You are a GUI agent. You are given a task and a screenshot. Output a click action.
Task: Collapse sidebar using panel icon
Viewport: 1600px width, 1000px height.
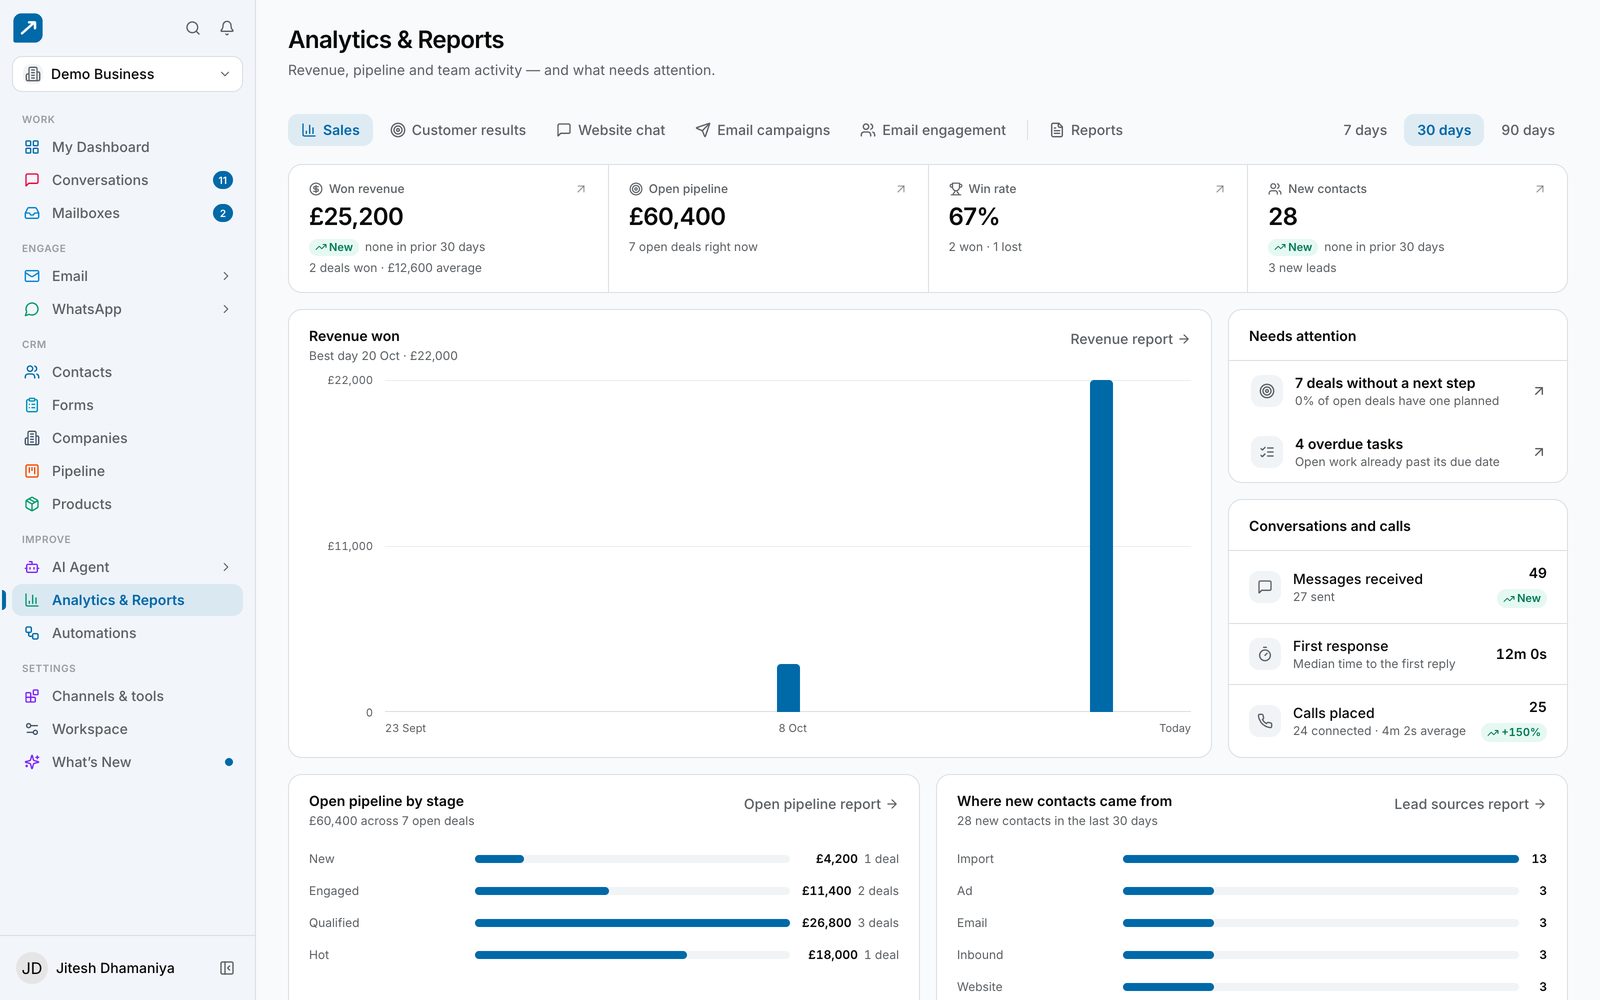(227, 968)
